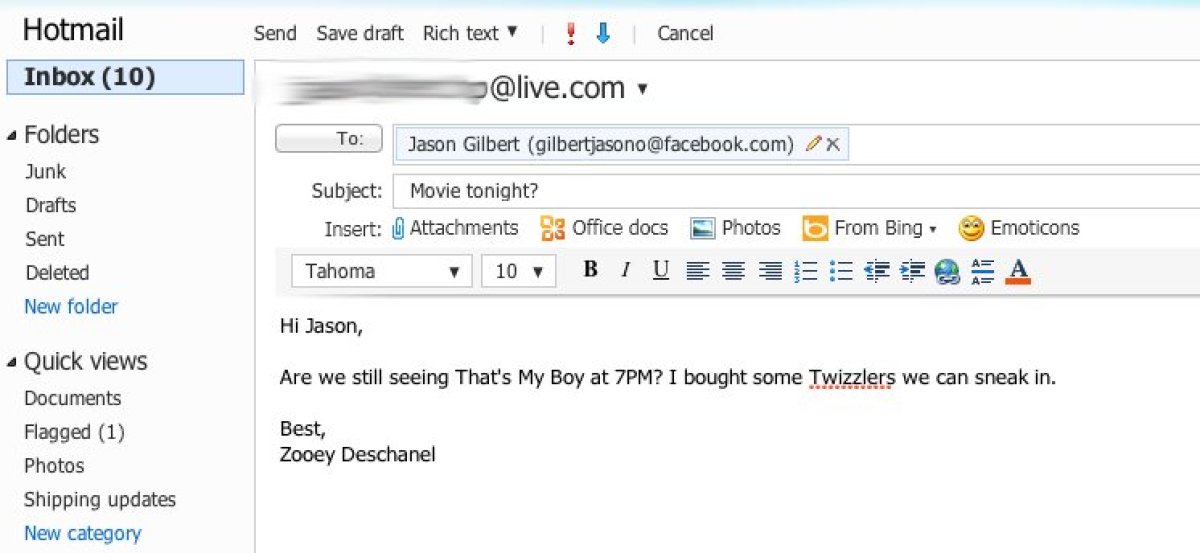The image size is (1200, 553).
Task: Mark message as high priority
Action: (x=570, y=34)
